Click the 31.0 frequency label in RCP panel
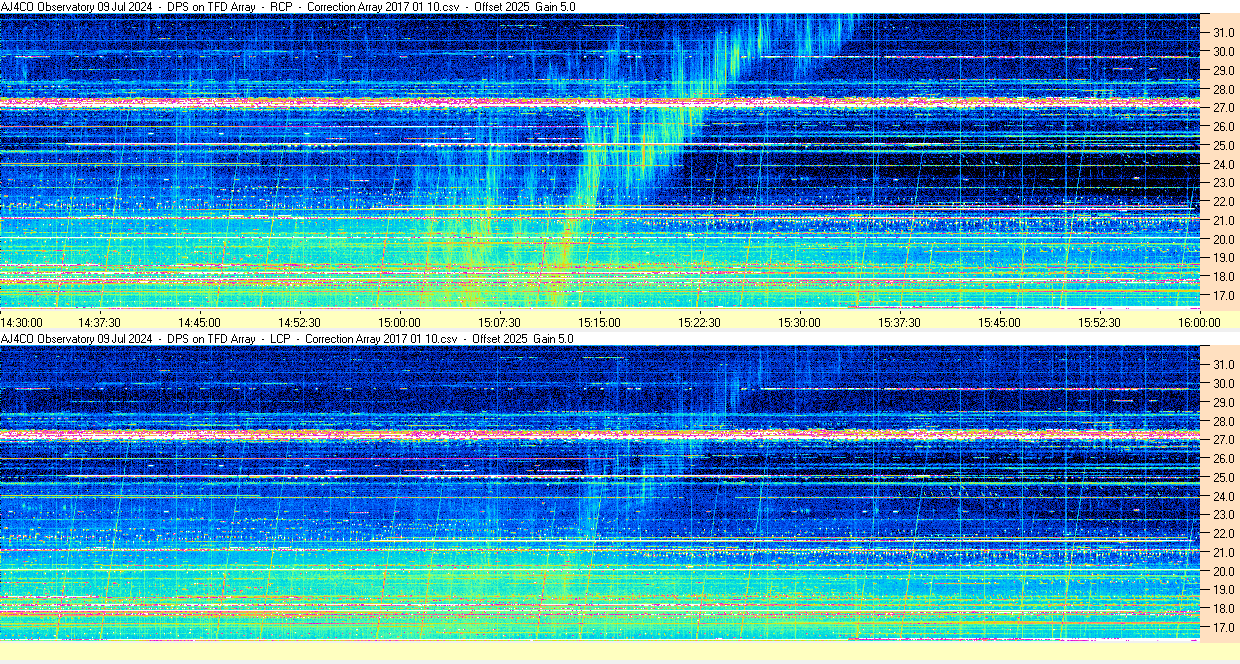Viewport: 1240px width, 664px height. coord(1224,32)
